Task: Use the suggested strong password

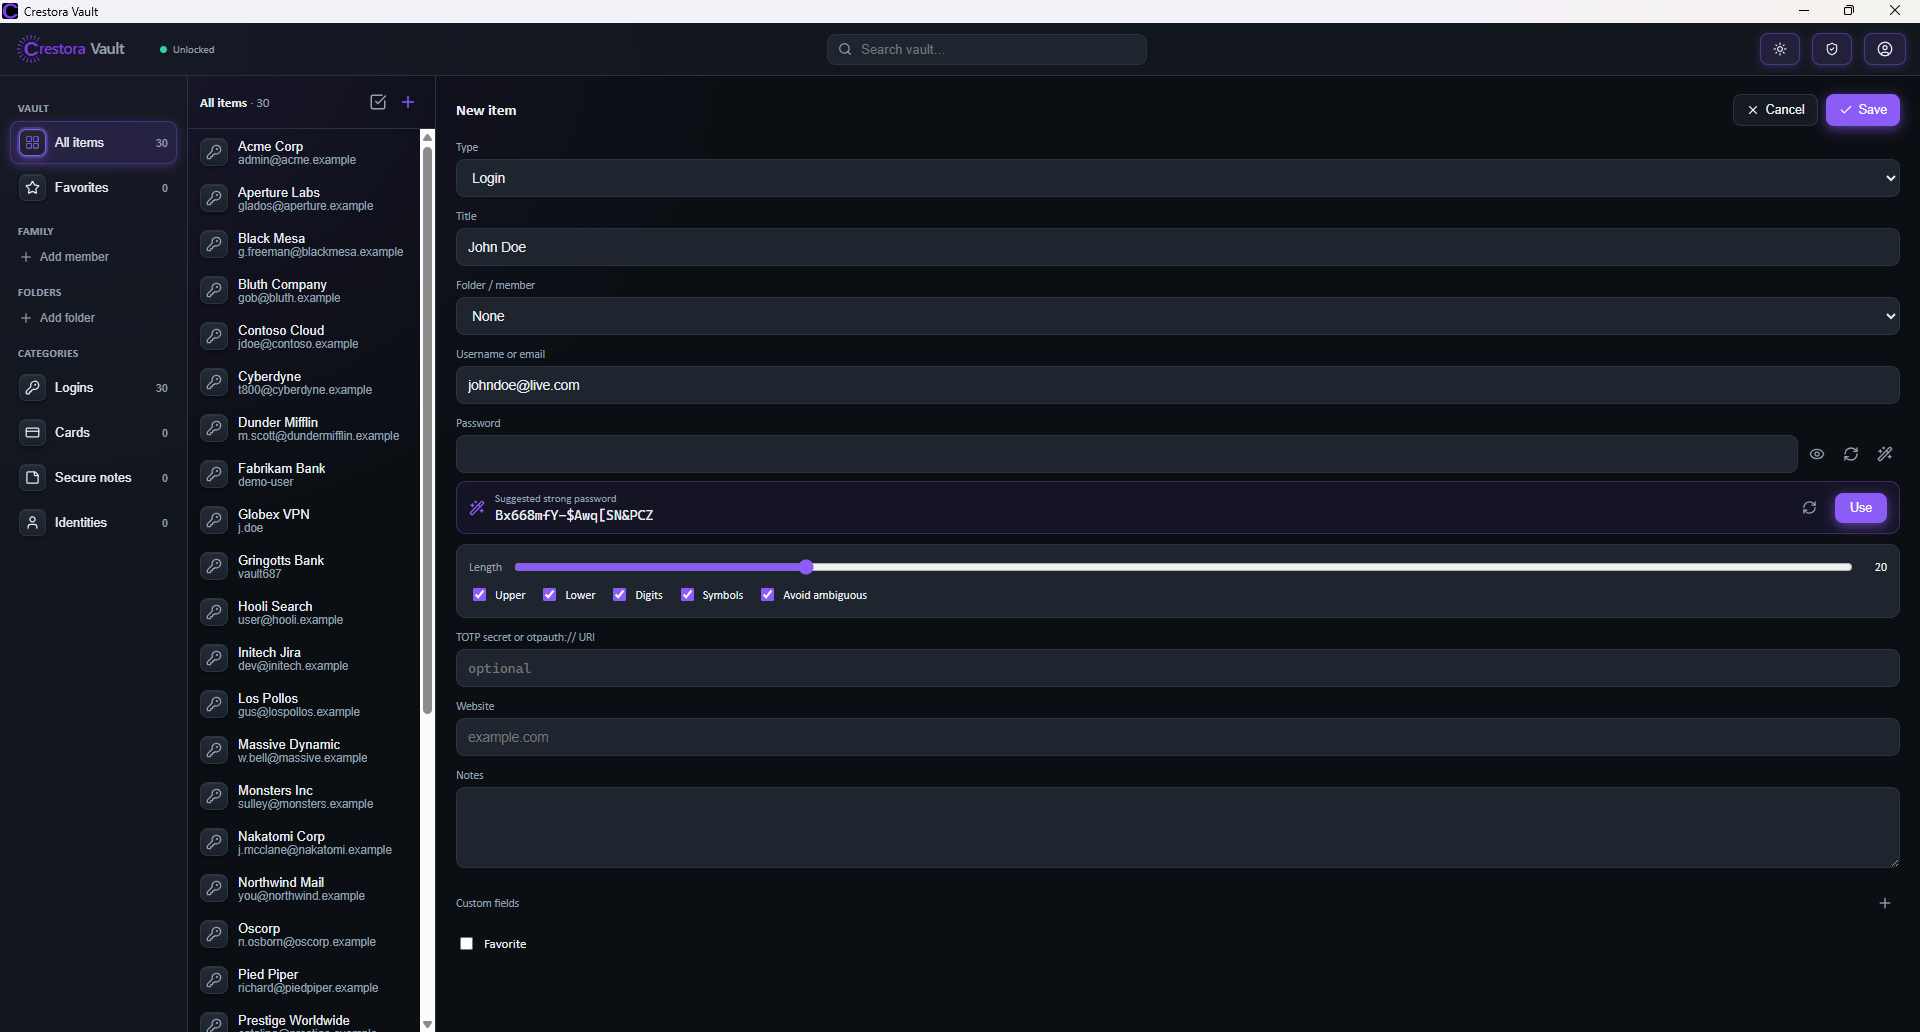Action: coord(1860,508)
